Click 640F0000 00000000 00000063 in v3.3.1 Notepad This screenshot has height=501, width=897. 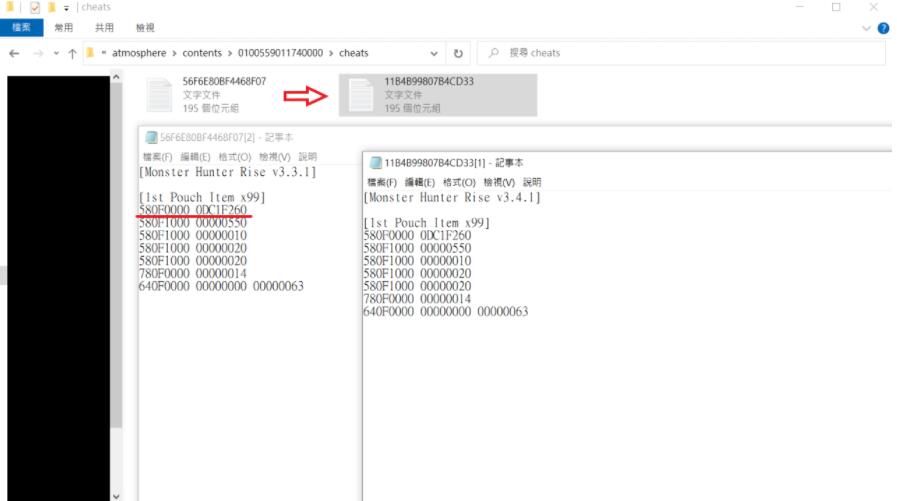(221, 286)
